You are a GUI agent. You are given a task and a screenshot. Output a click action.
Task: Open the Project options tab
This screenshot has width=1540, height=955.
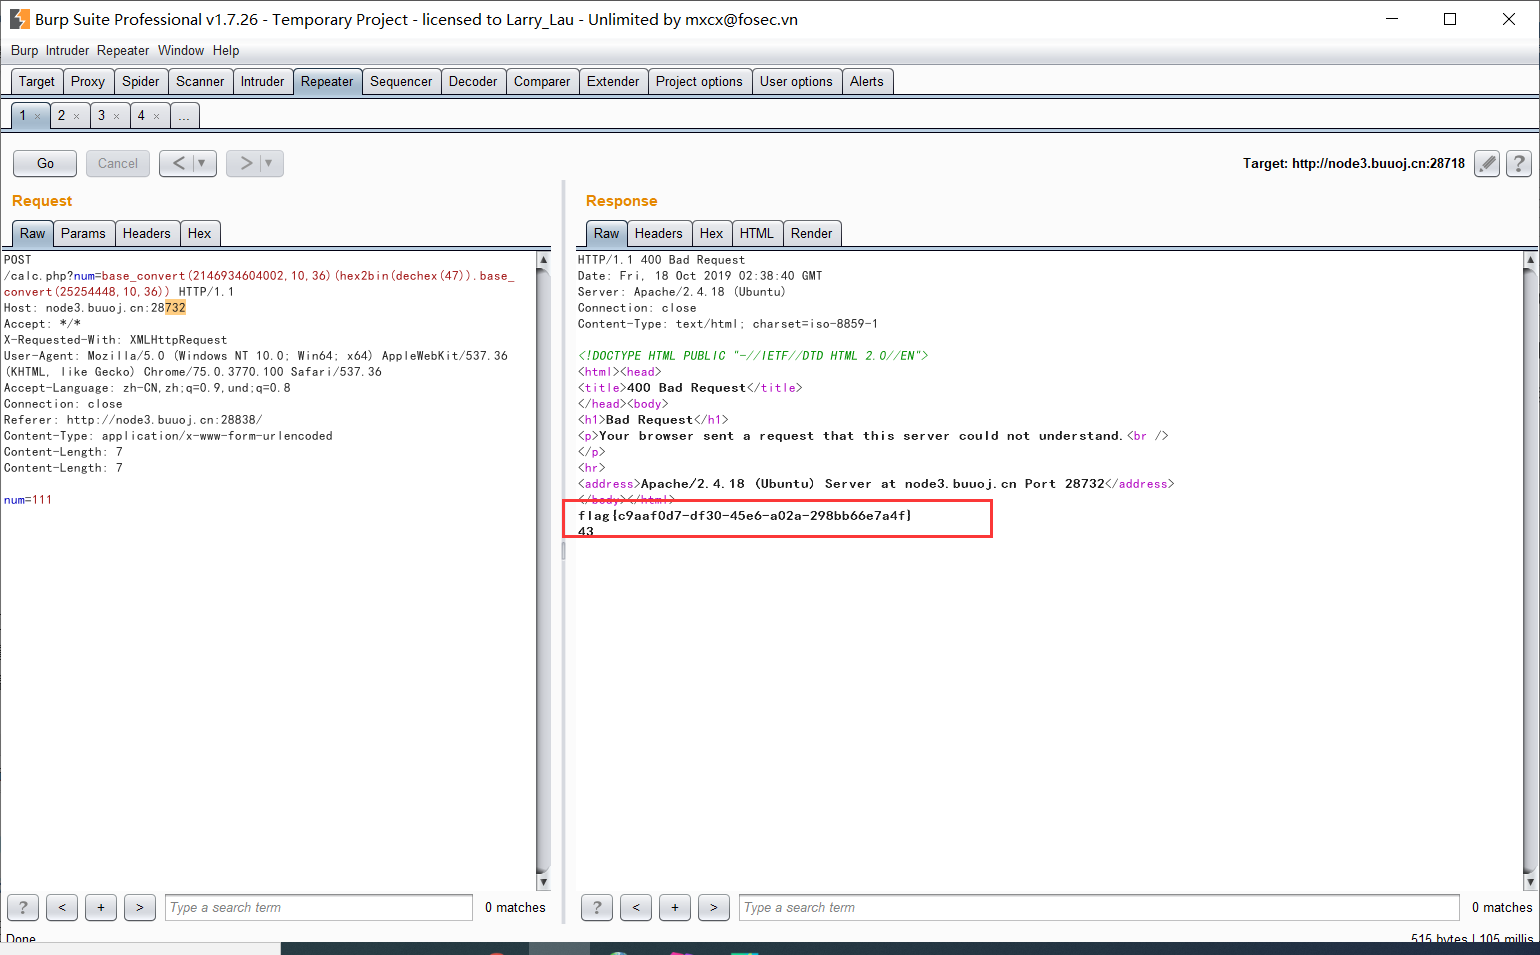(x=699, y=82)
